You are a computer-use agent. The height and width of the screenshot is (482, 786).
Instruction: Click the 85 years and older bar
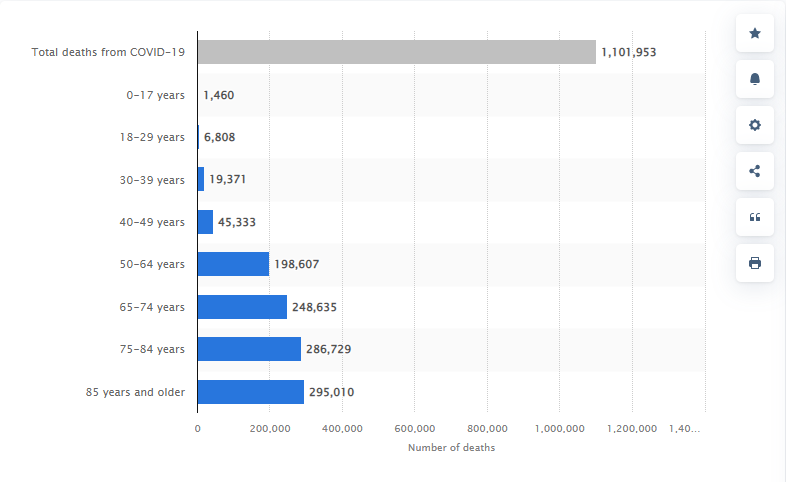click(x=250, y=392)
